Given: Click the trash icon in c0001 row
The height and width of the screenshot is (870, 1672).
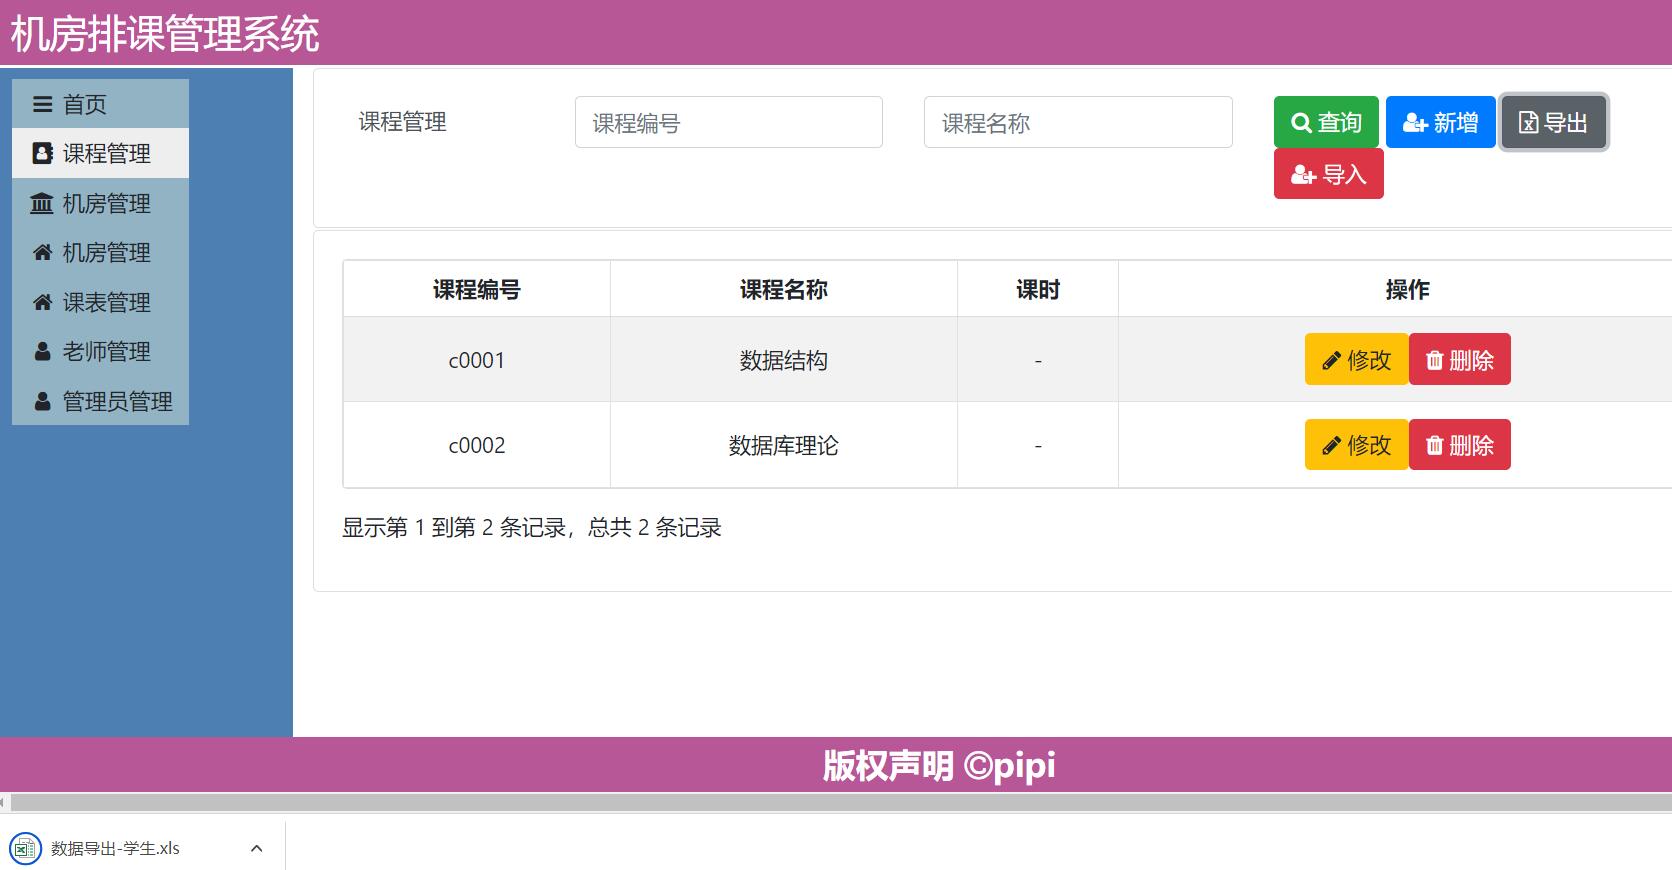Looking at the screenshot, I should point(1435,360).
